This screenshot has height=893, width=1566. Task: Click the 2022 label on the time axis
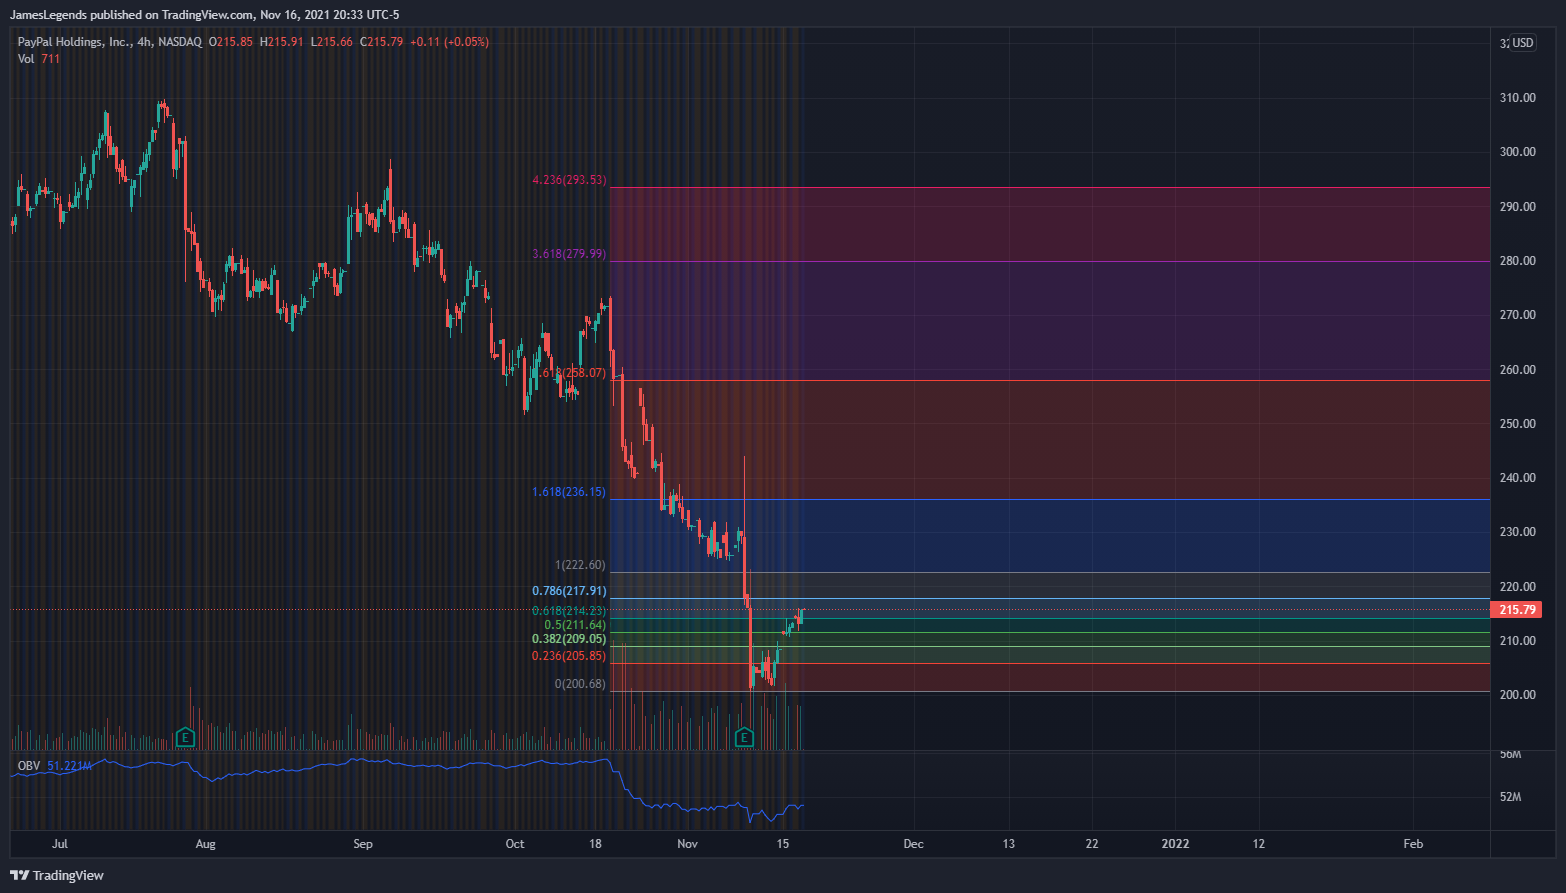[1175, 844]
